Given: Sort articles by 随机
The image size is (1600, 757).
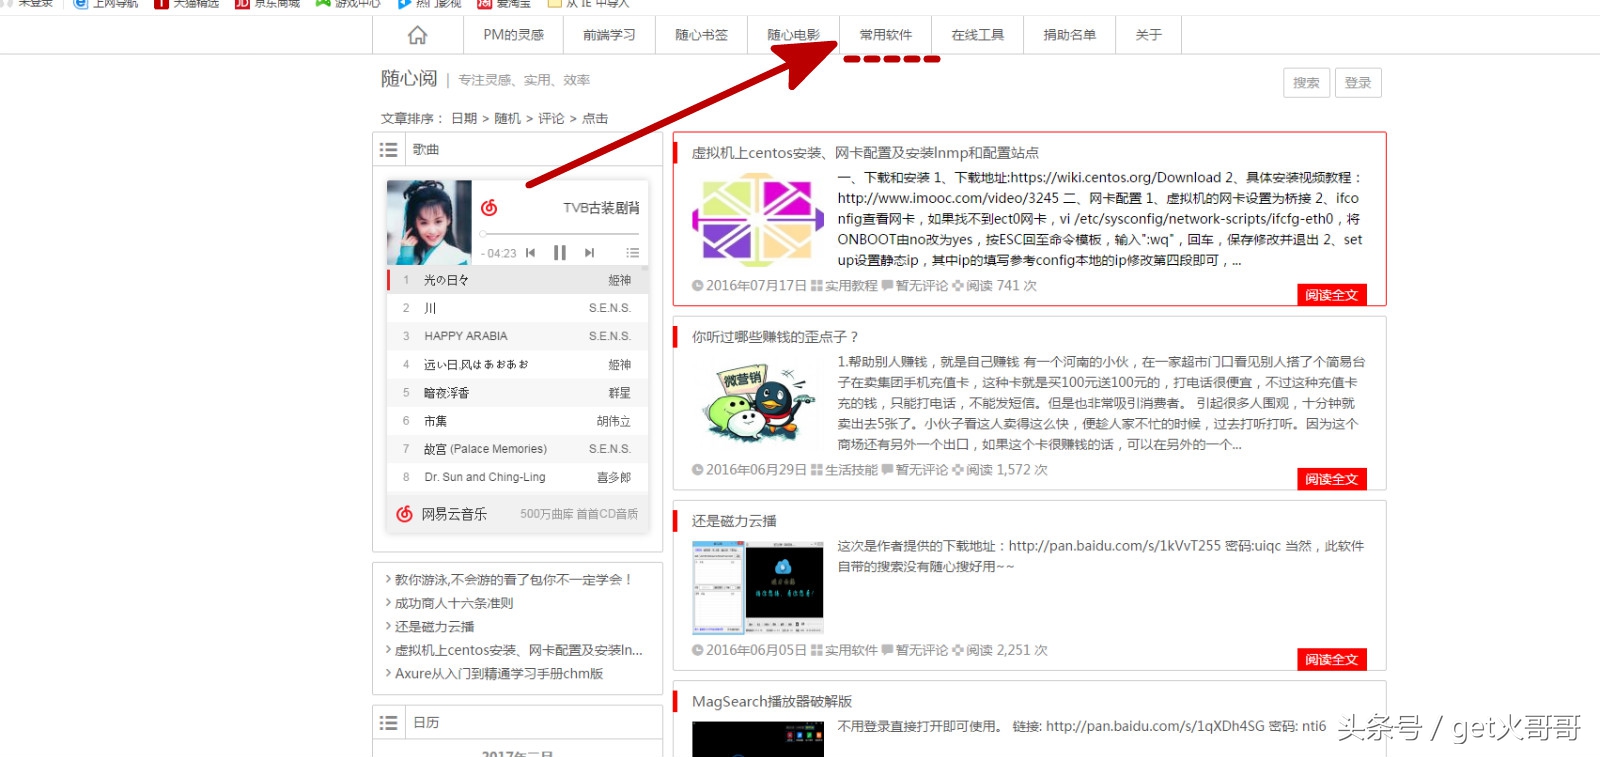Looking at the screenshot, I should pos(507,118).
